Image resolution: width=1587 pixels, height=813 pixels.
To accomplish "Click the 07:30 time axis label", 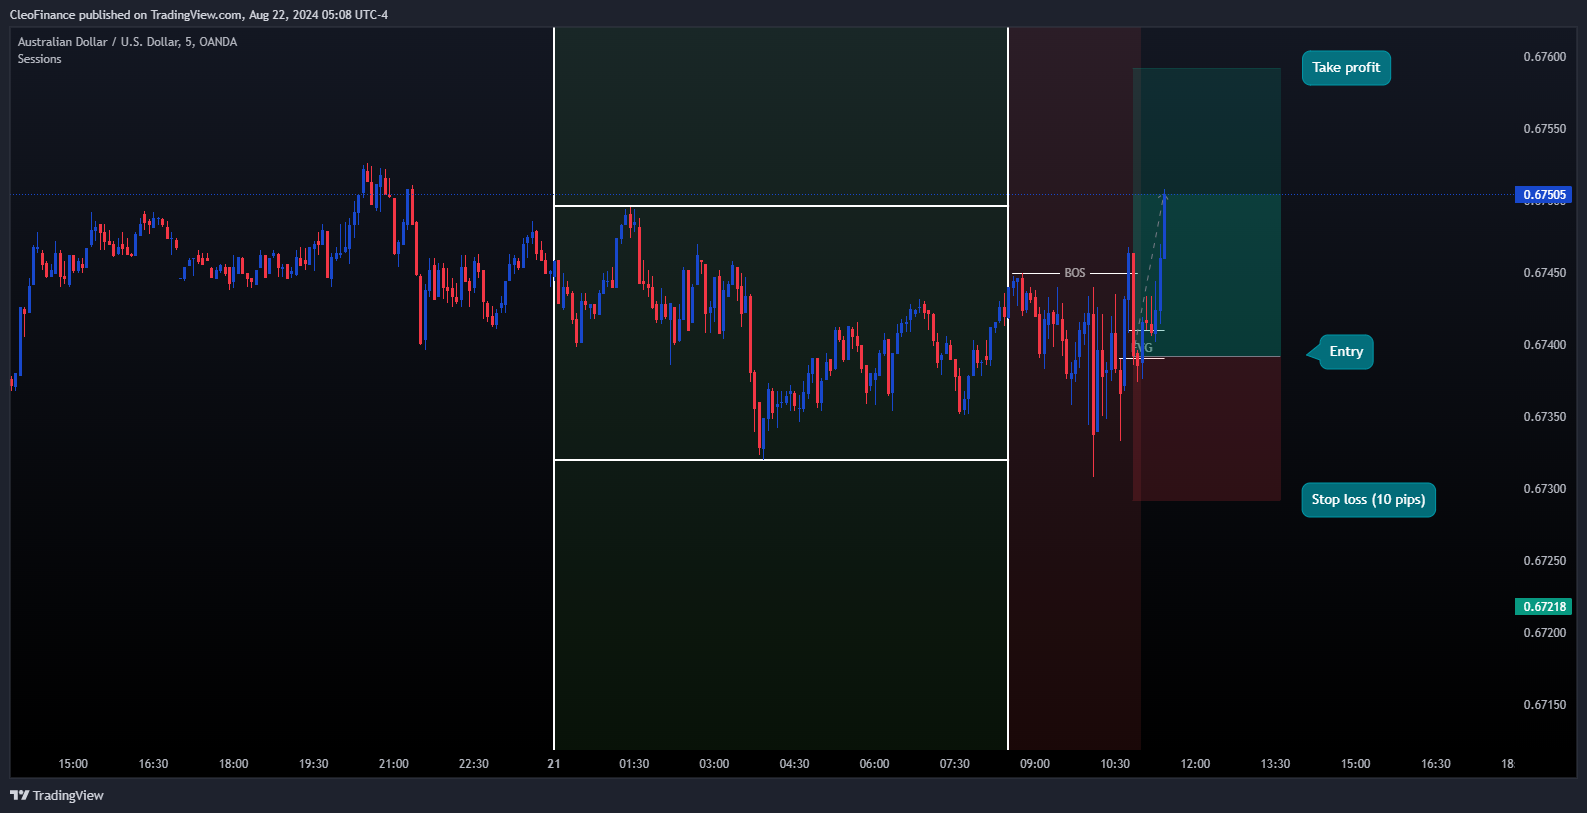I will (x=954, y=764).
